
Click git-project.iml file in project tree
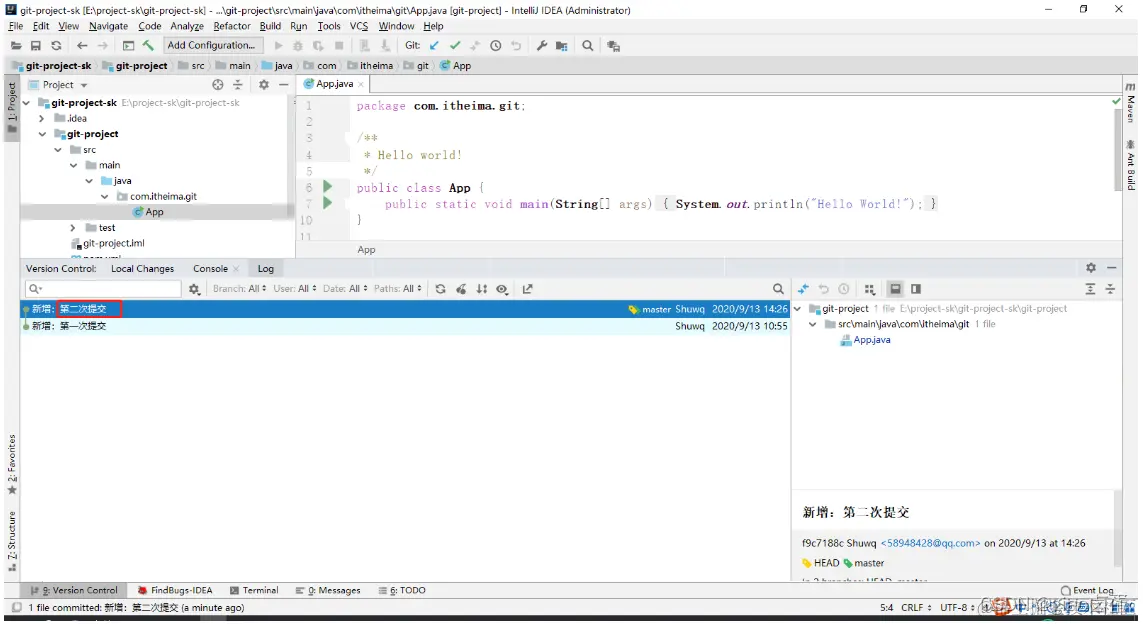[x=108, y=243]
